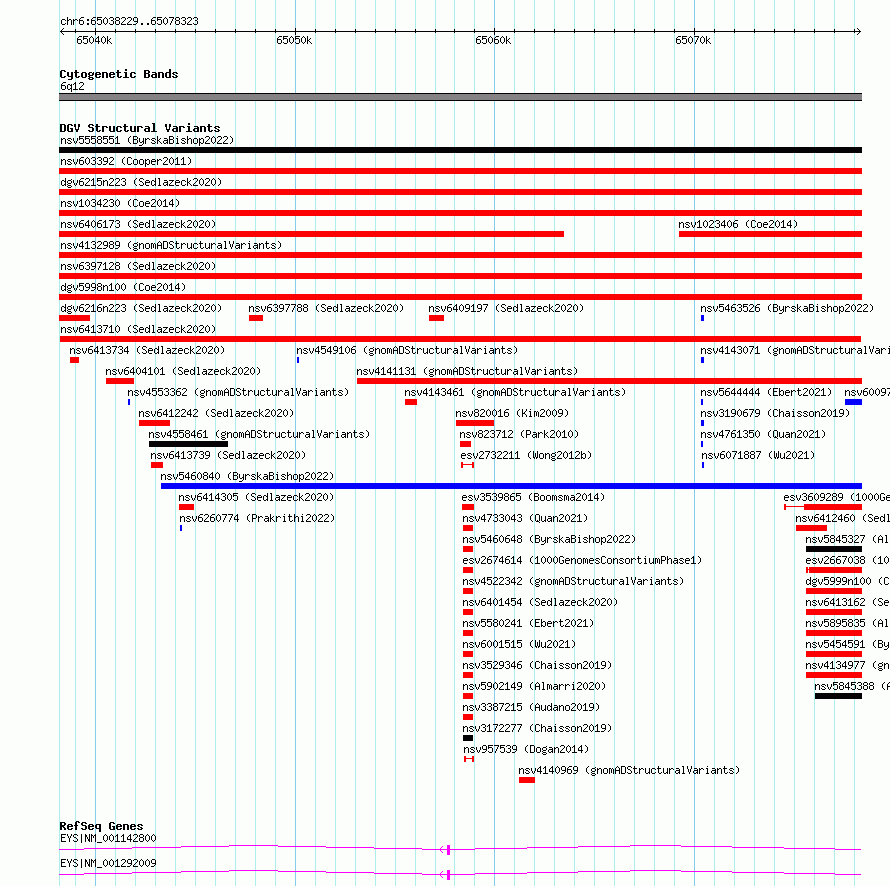
Task: Open nsv5644444 (Ebert2021) variant
Action: click(766, 392)
